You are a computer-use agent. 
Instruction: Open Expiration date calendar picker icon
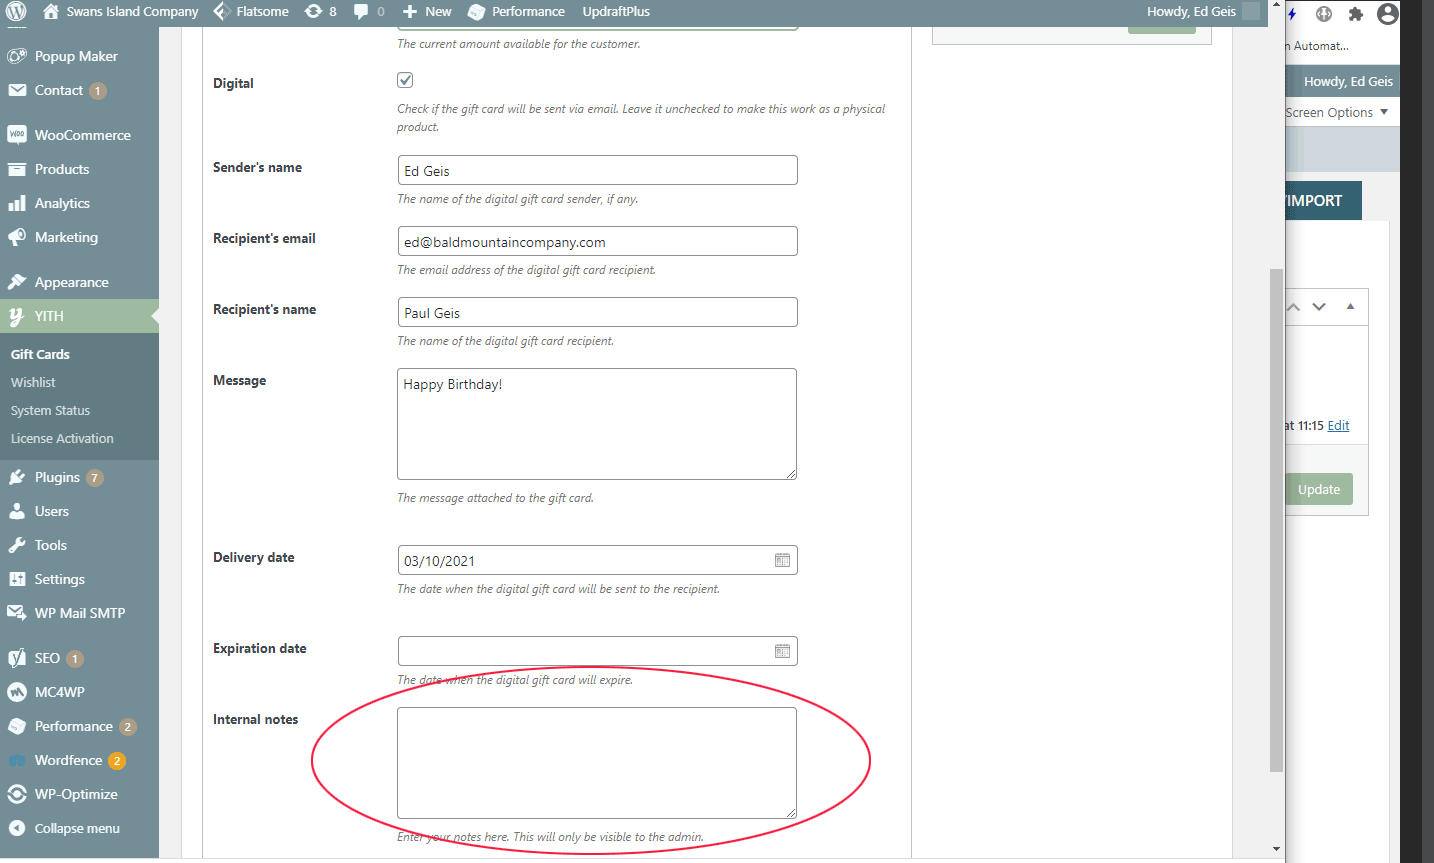pos(782,651)
